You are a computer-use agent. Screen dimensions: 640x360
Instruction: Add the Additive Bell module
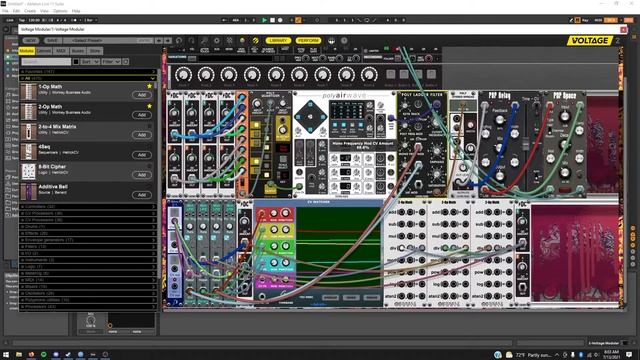141,195
